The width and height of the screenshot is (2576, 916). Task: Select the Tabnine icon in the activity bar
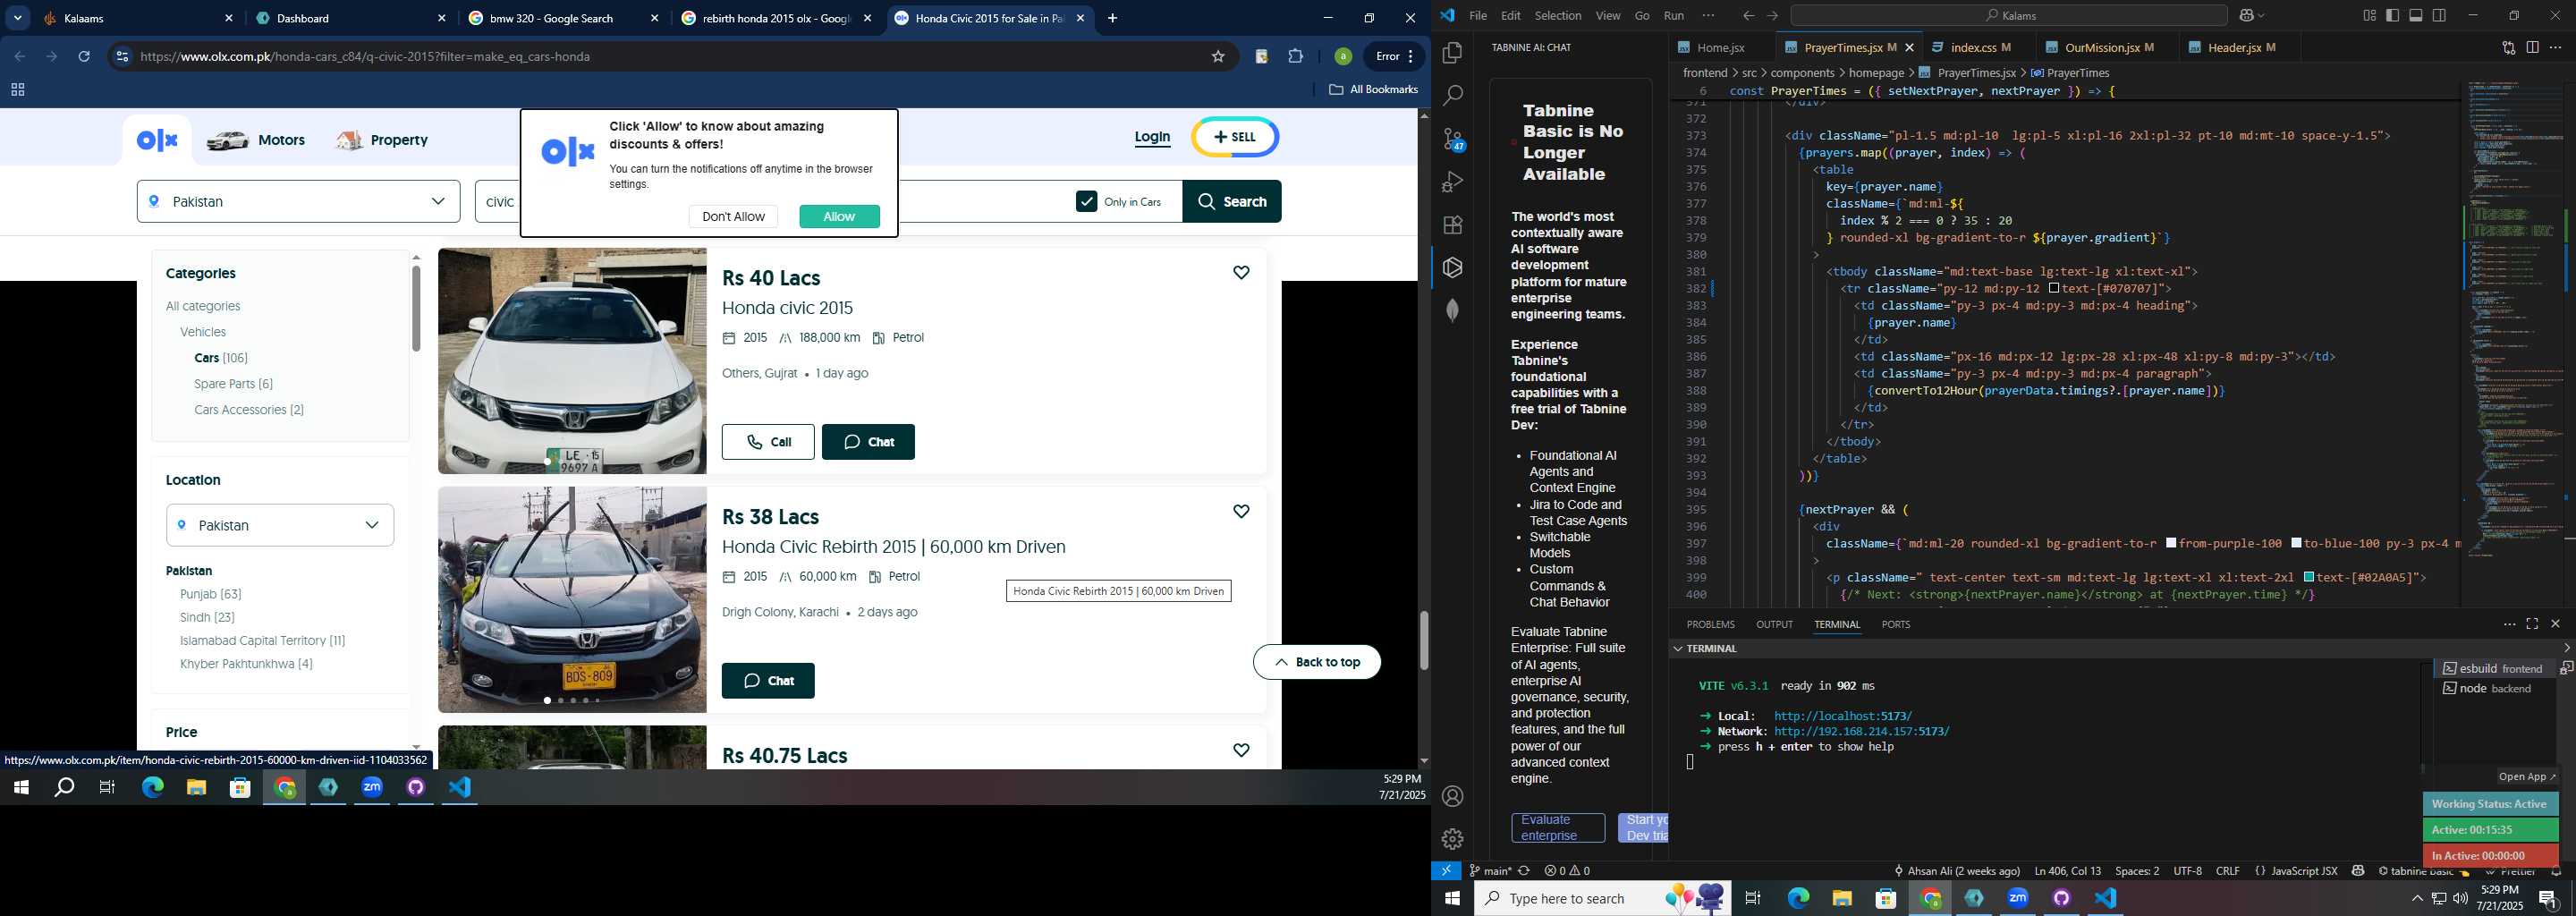(x=1453, y=268)
